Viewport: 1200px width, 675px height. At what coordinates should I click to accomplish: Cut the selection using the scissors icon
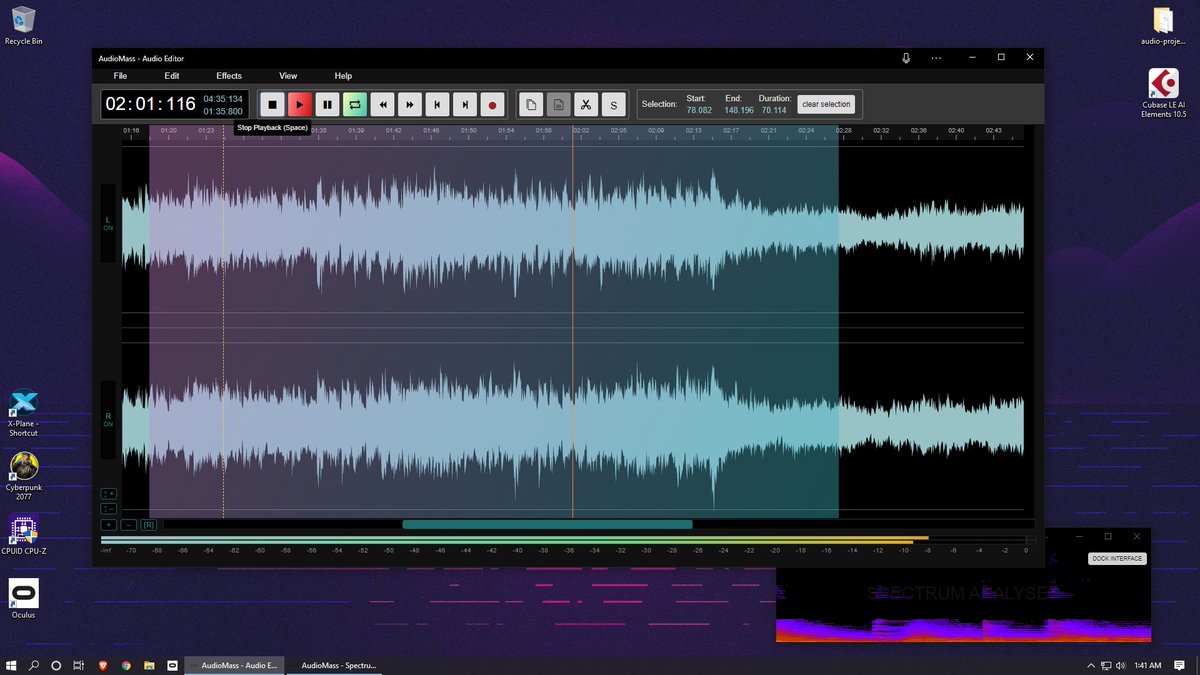[585, 104]
